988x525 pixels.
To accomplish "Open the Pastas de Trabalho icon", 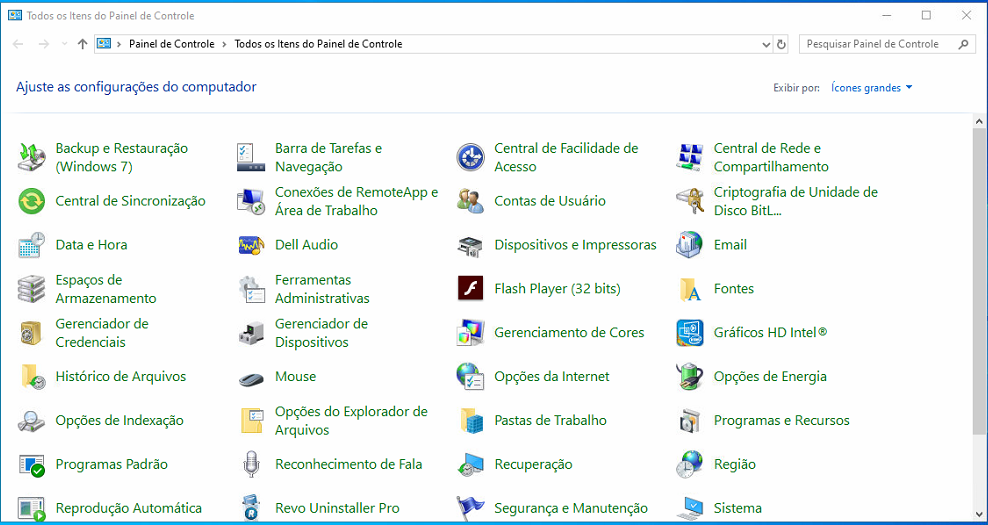I will 470,420.
